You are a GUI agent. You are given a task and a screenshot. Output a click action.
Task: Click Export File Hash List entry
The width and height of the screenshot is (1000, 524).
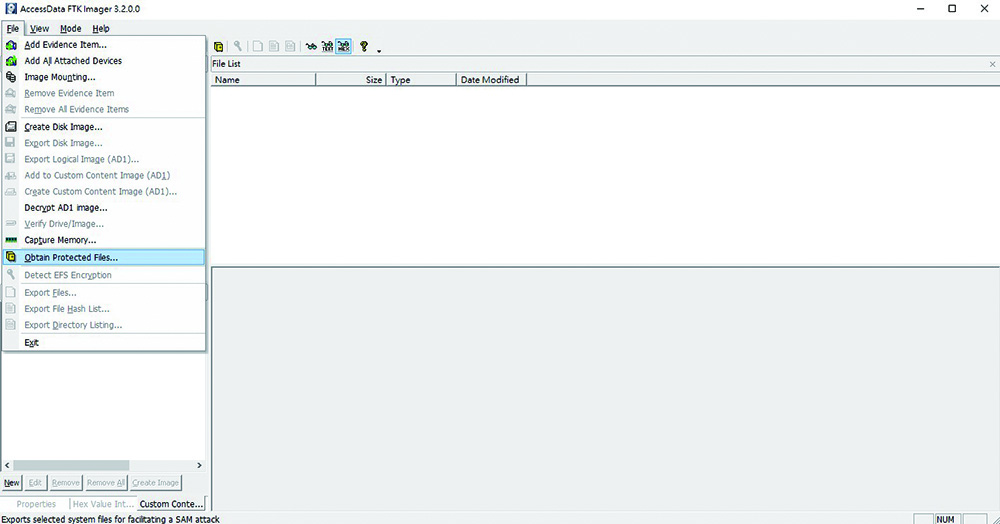(x=104, y=309)
